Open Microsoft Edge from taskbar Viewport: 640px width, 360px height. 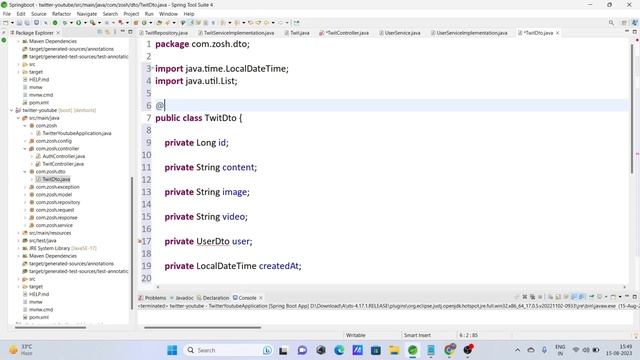tap(339, 350)
